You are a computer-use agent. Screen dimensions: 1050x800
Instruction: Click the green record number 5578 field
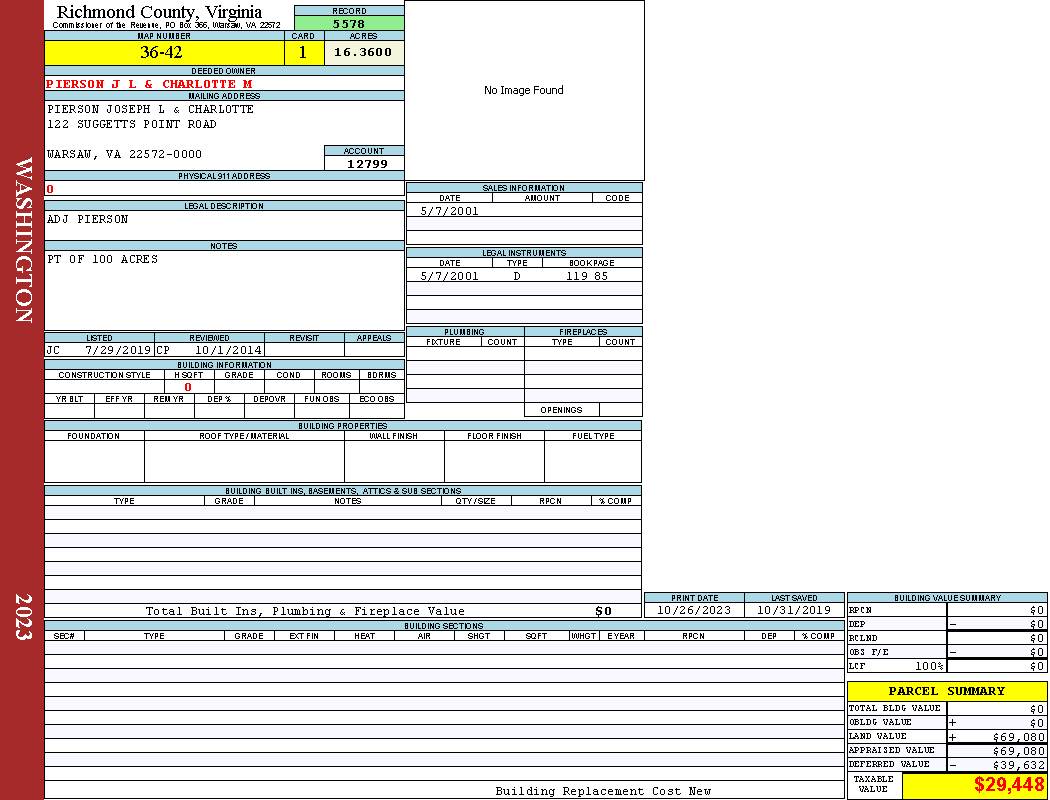[x=349, y=23]
